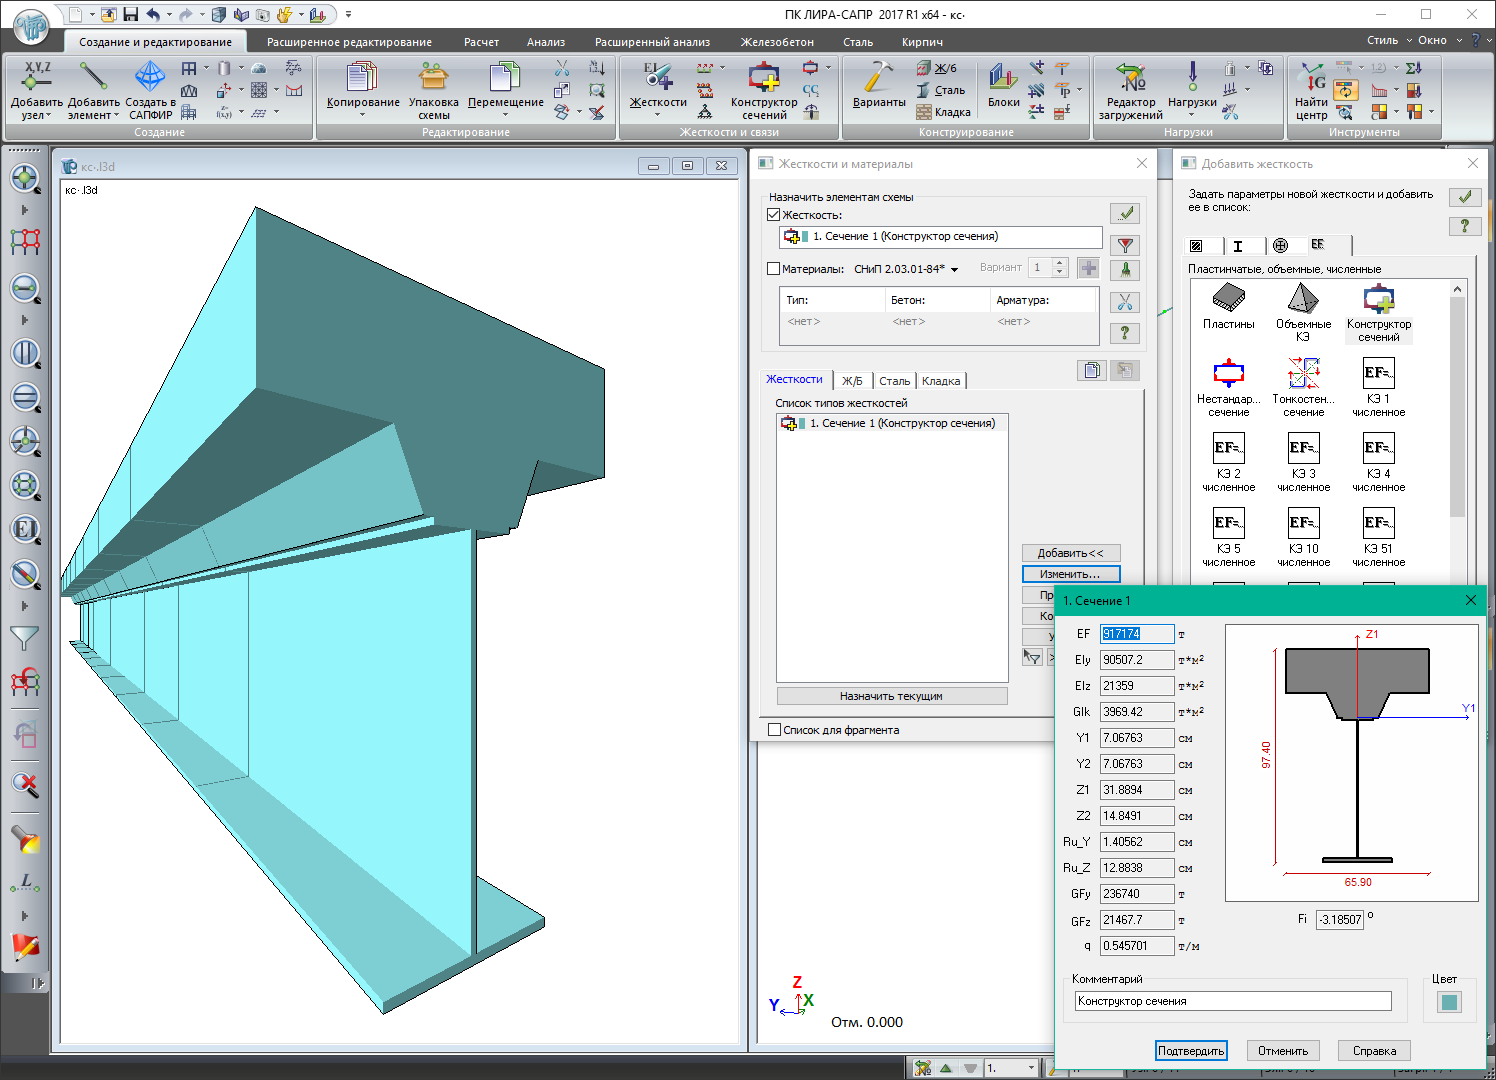Switch to the Расчет ribbon tab
The image size is (1496, 1080).
coord(481,42)
